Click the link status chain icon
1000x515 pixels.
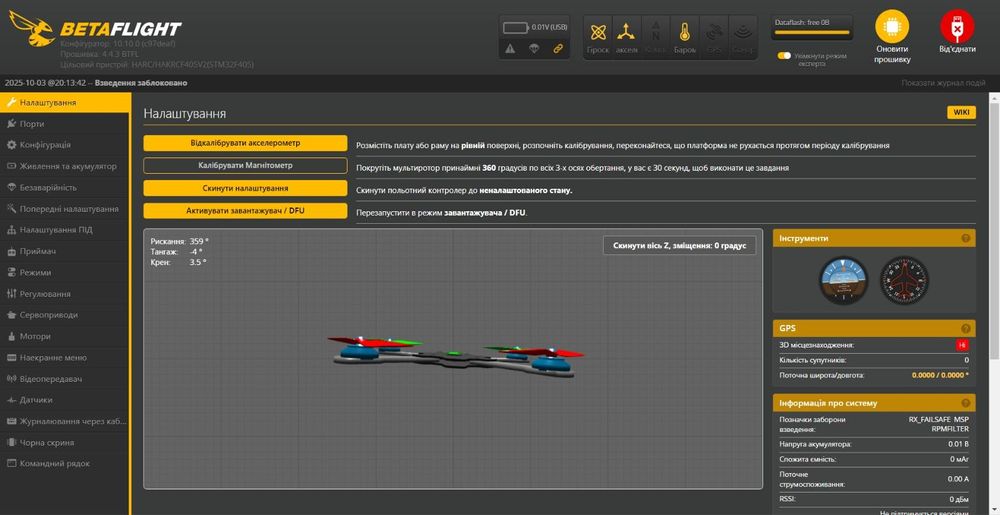click(558, 48)
